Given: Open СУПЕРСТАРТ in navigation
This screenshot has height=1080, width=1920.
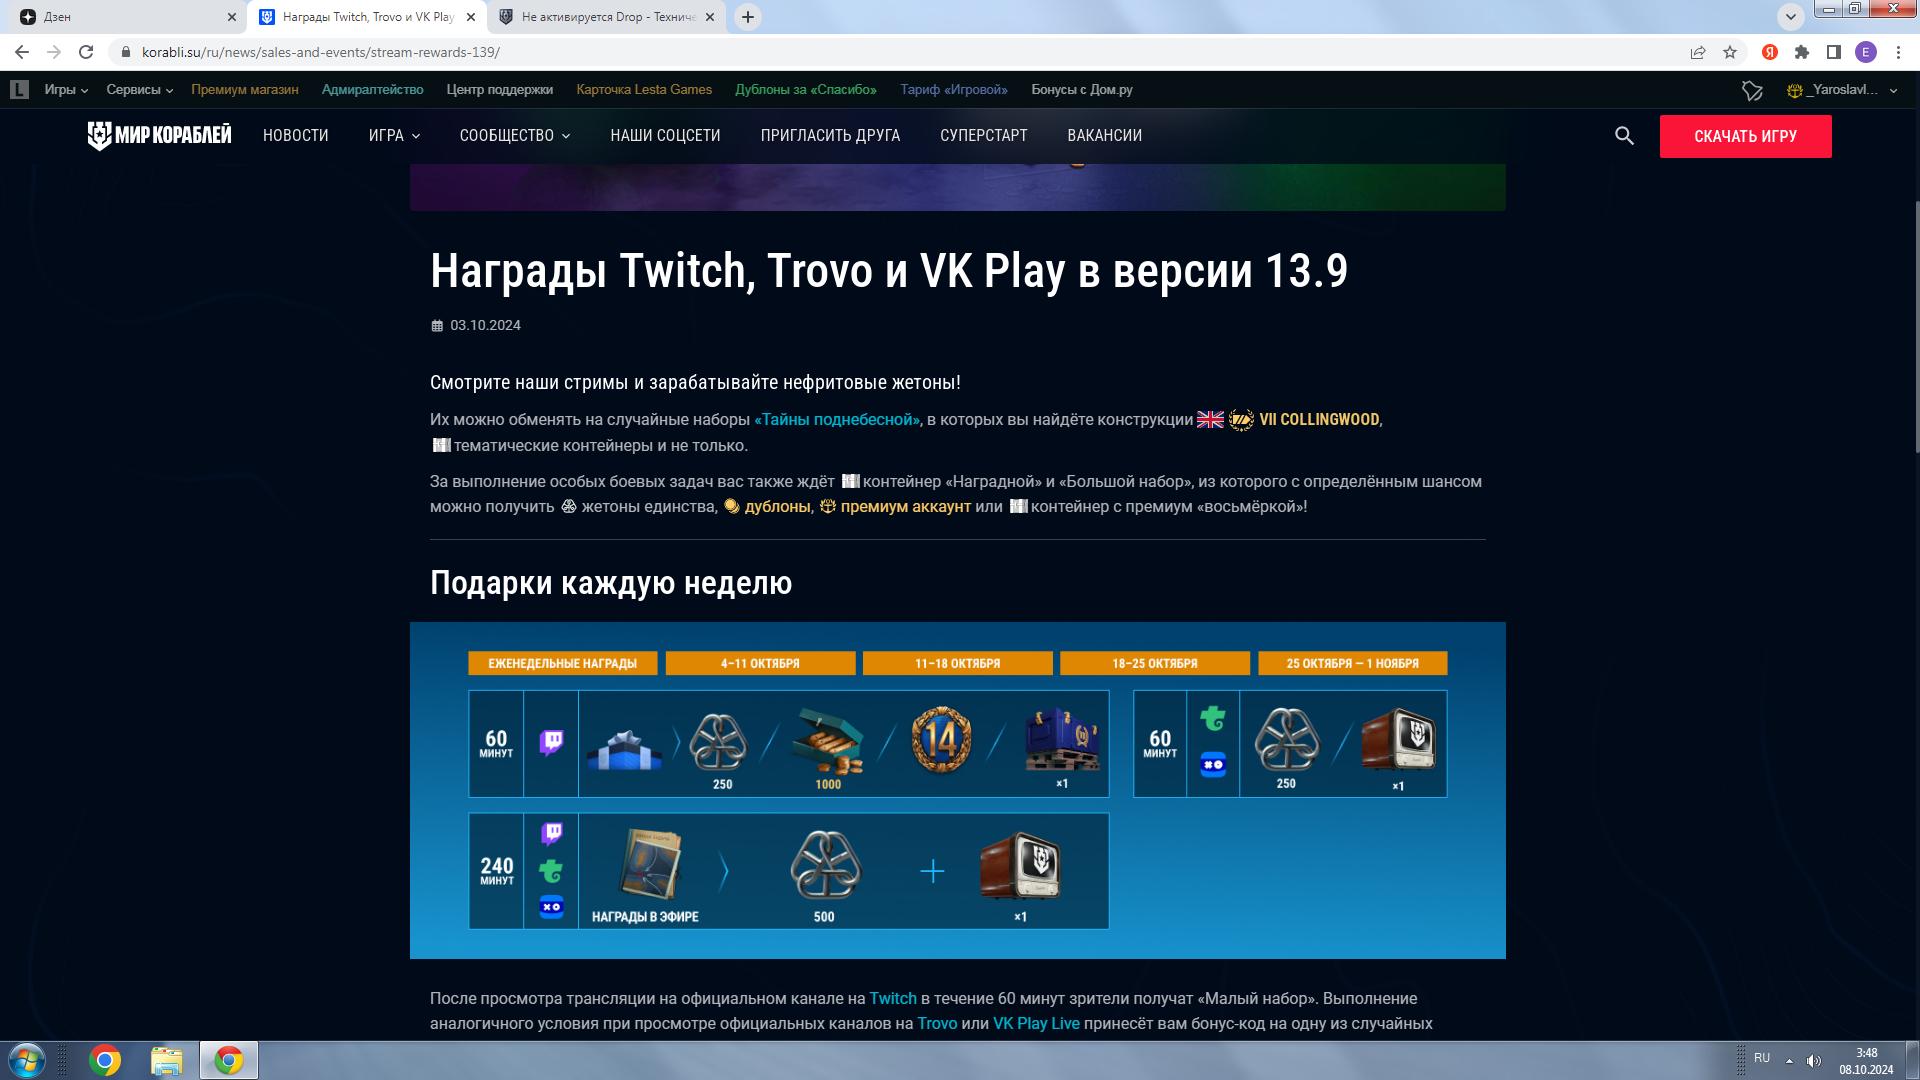Looking at the screenshot, I should (984, 136).
